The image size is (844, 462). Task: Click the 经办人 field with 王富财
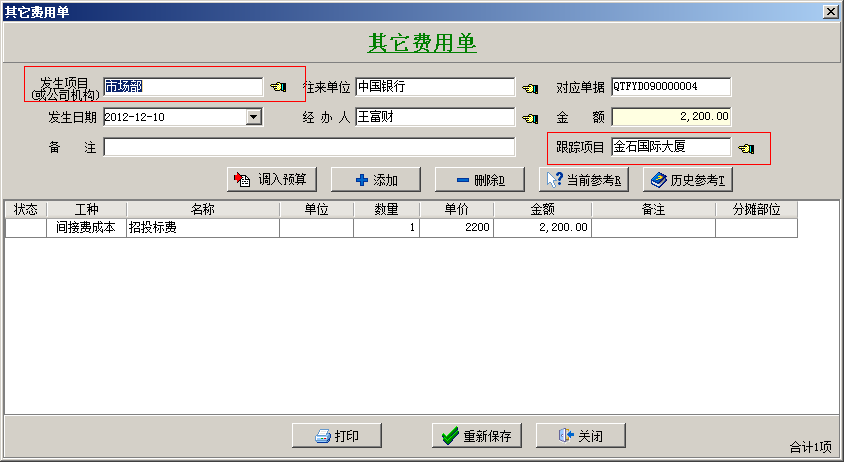[x=435, y=117]
